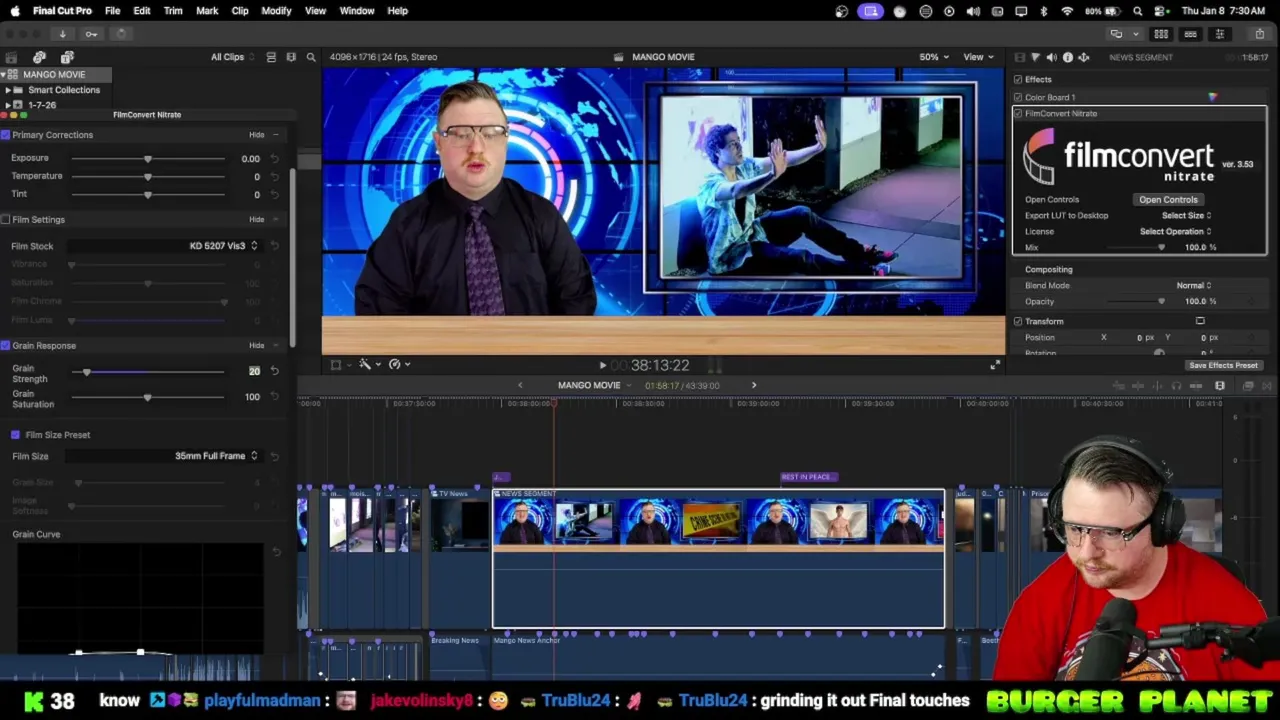
Task: Open the Edit menu
Action: click(142, 11)
